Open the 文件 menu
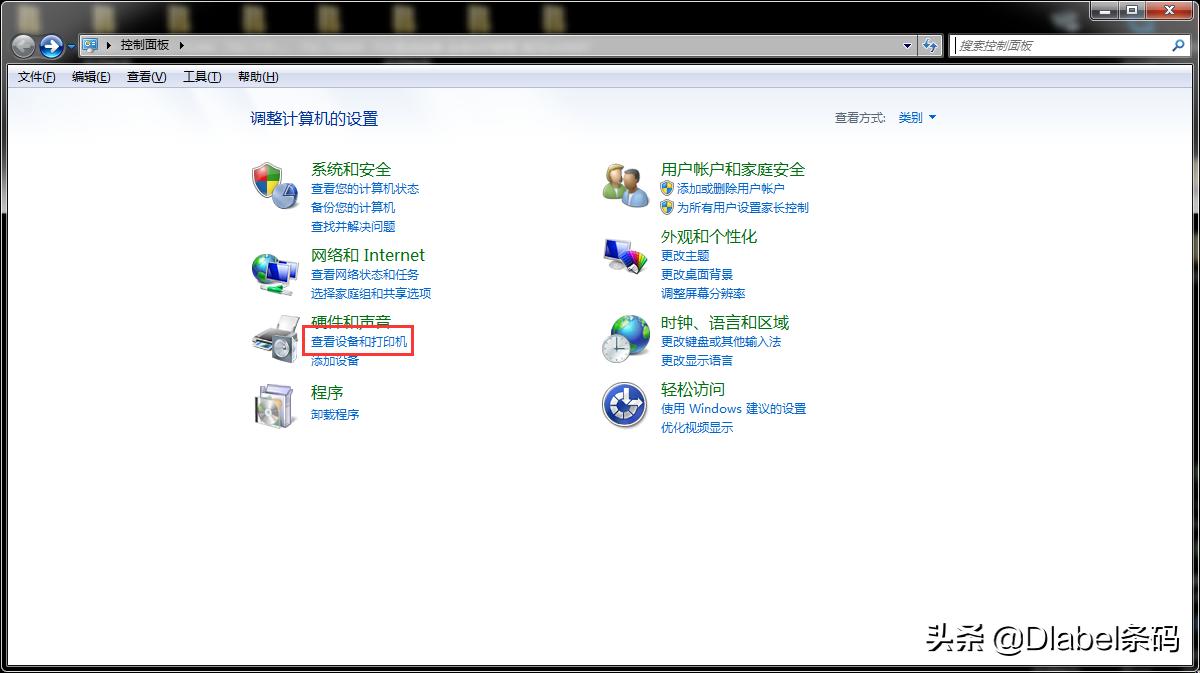 tap(34, 76)
